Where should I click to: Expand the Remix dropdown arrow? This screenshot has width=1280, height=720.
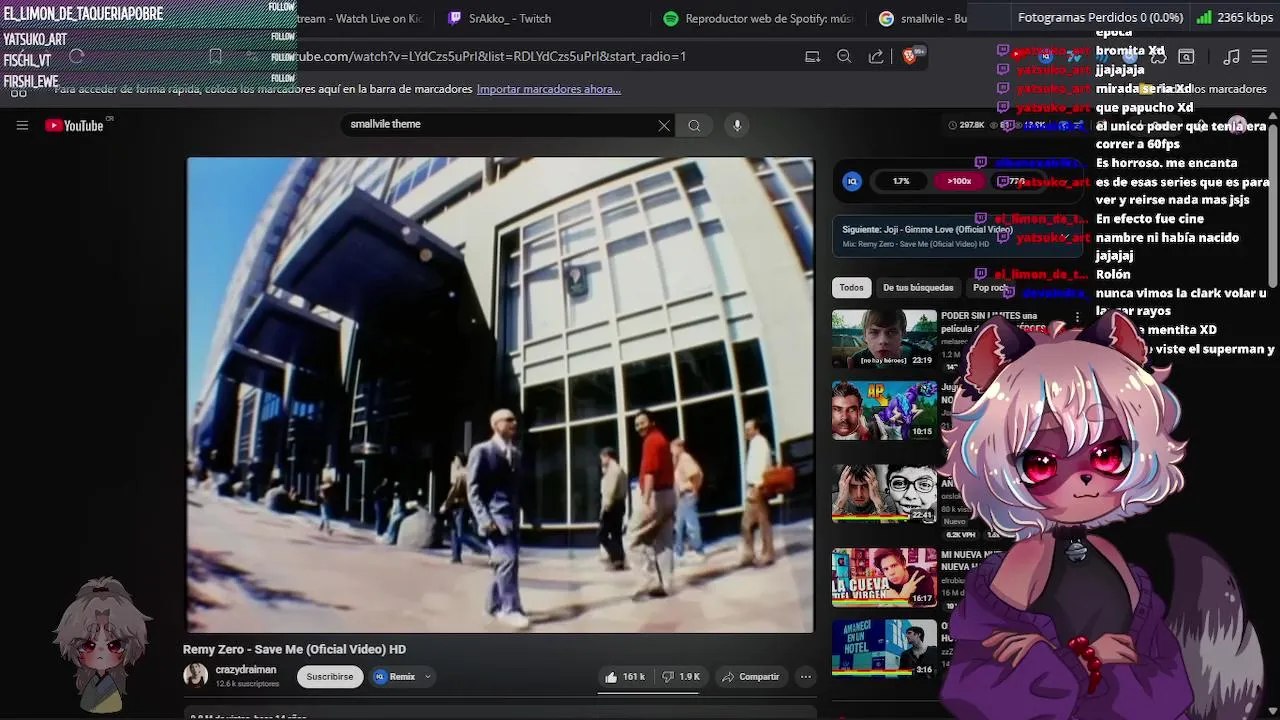coord(427,677)
